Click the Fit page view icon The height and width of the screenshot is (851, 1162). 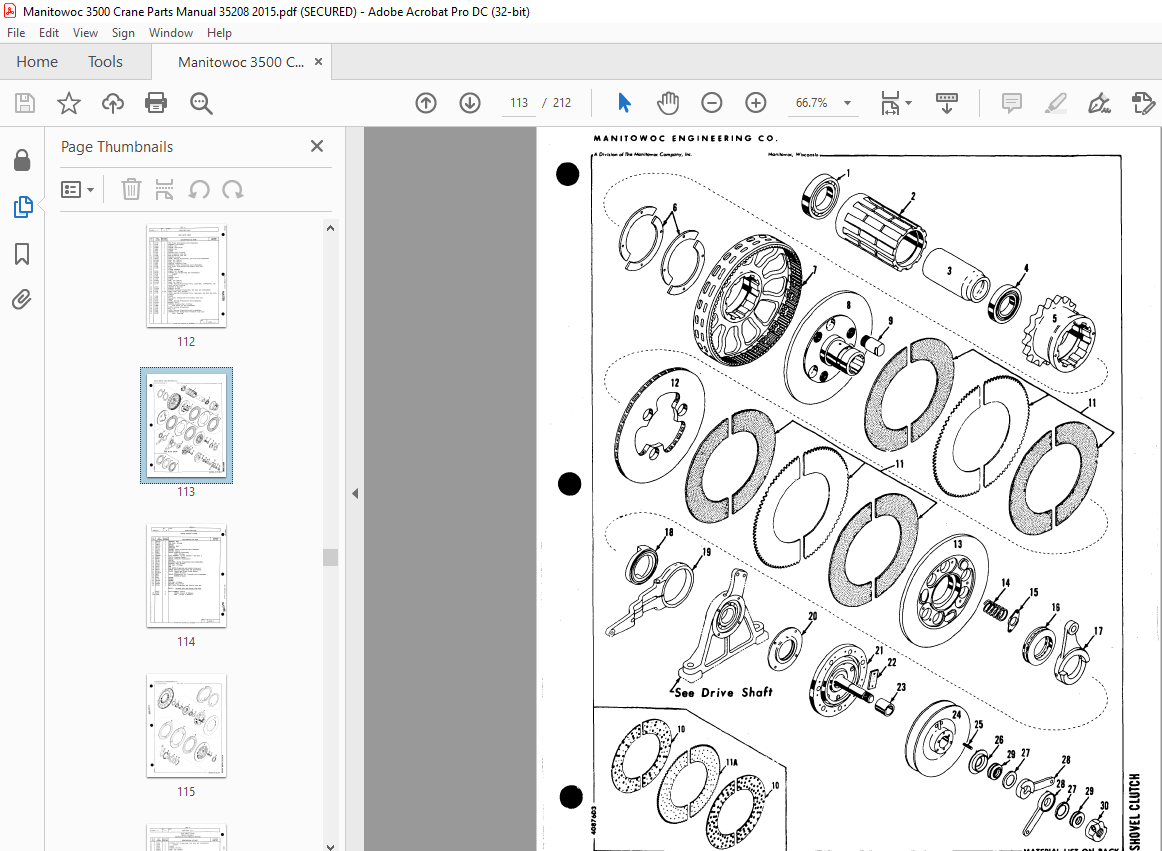click(890, 103)
